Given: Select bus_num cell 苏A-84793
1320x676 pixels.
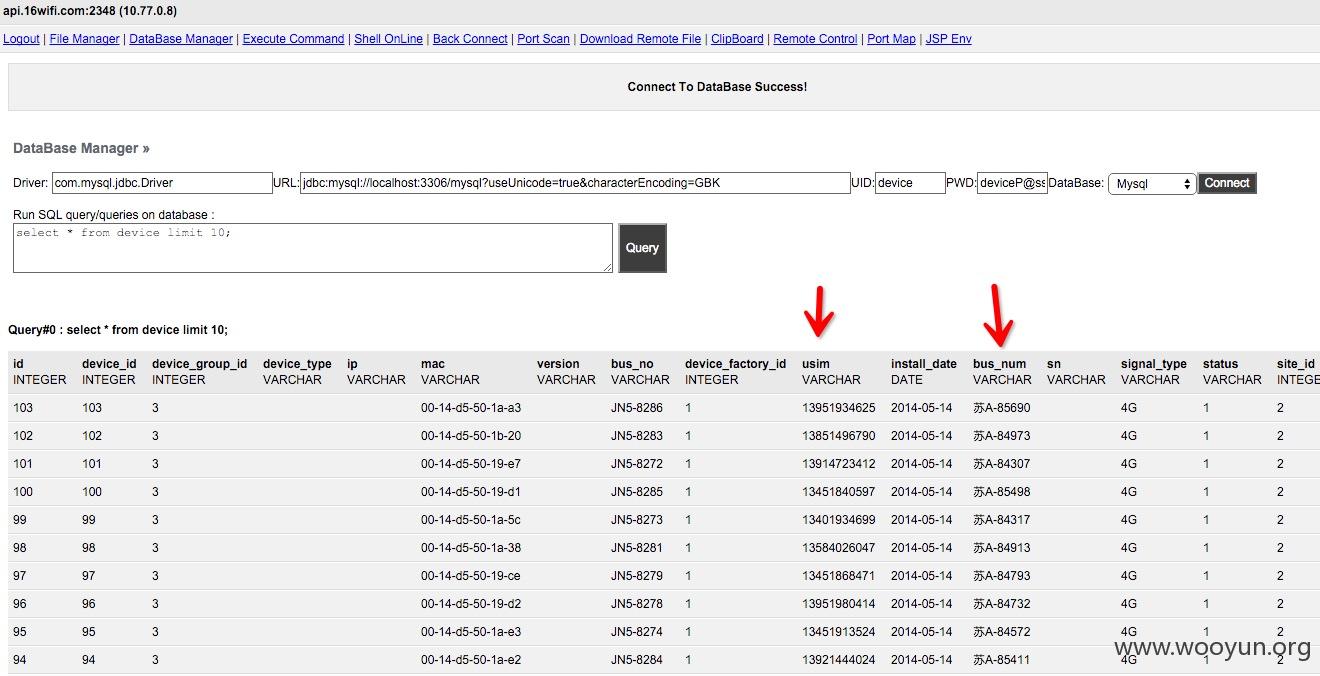Looking at the screenshot, I should coord(1002,576).
